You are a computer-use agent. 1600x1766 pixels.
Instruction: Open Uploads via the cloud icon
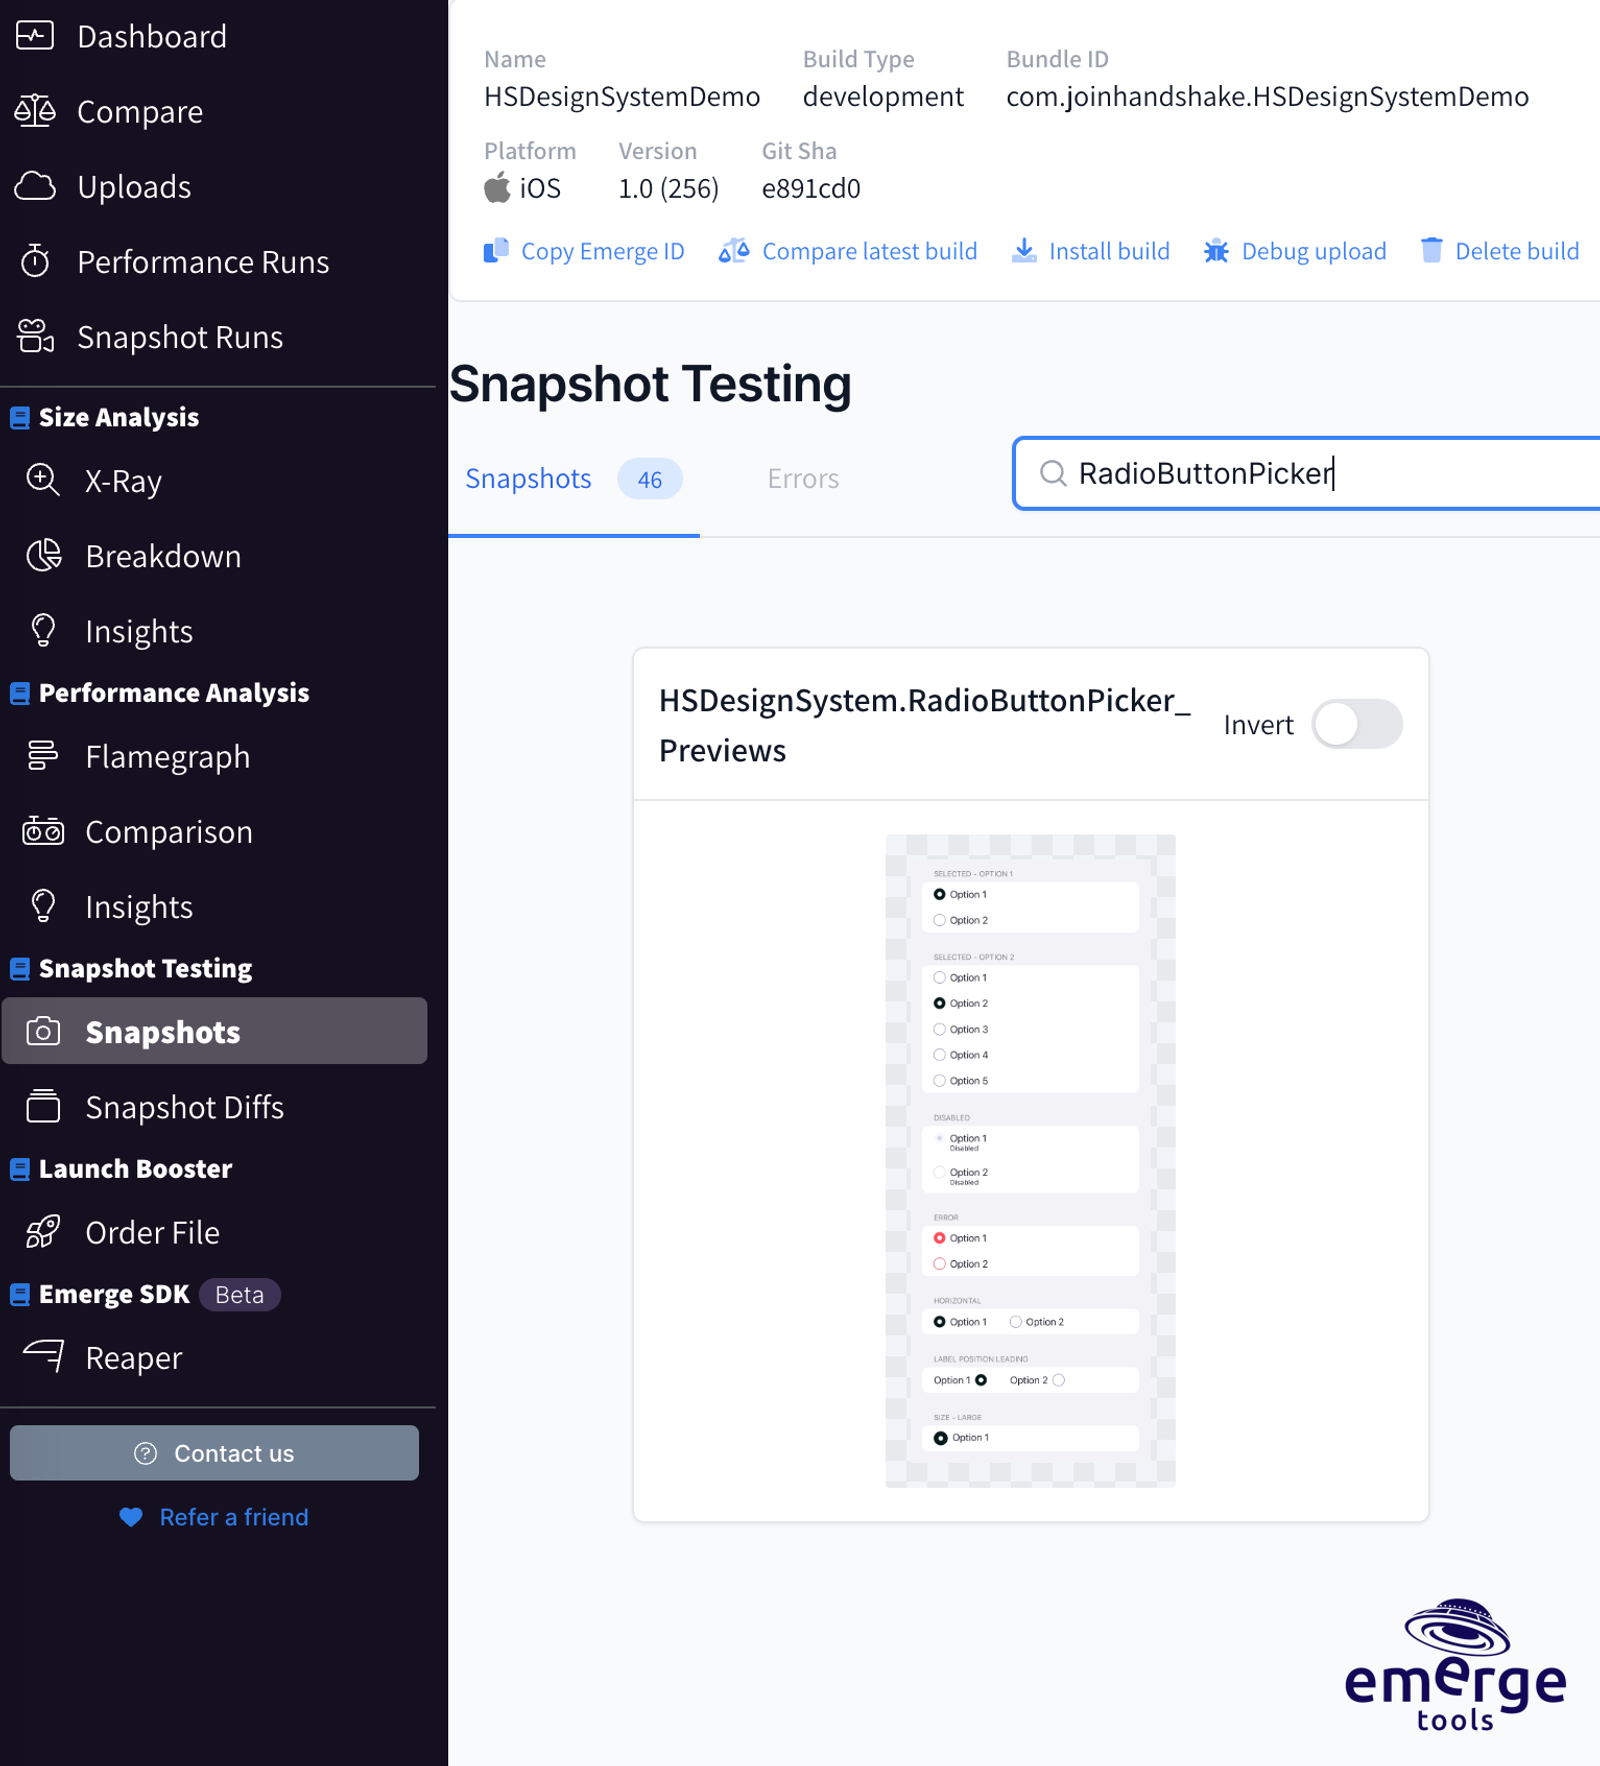pos(34,187)
